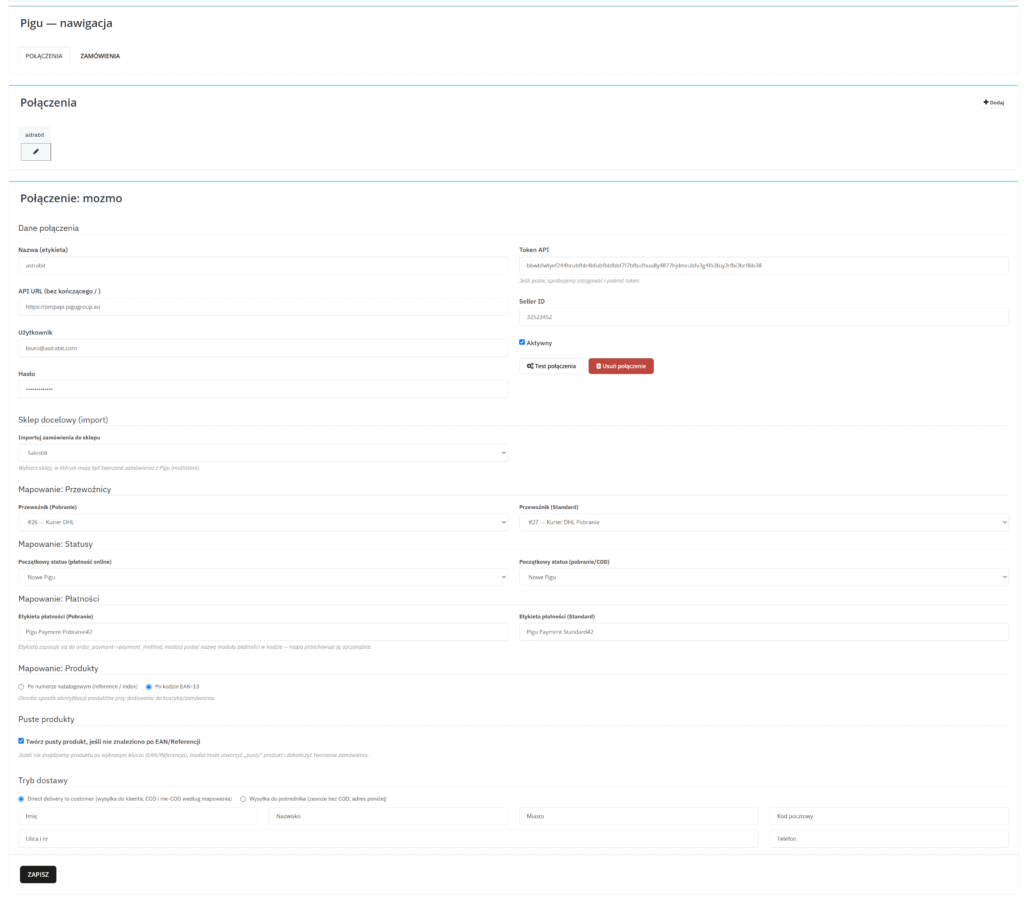Select Wysyłka do pośrednika radio option
This screenshot has height=906, width=1024.
(x=243, y=798)
